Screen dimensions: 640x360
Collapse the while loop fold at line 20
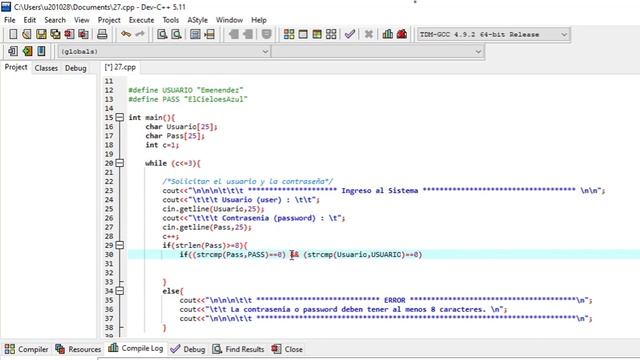coord(120,163)
